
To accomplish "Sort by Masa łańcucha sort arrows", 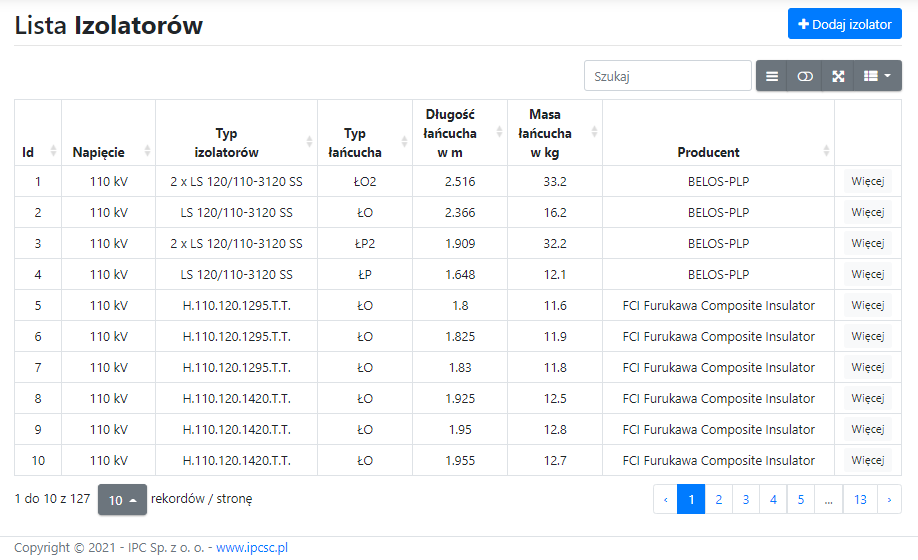I will [594, 132].
